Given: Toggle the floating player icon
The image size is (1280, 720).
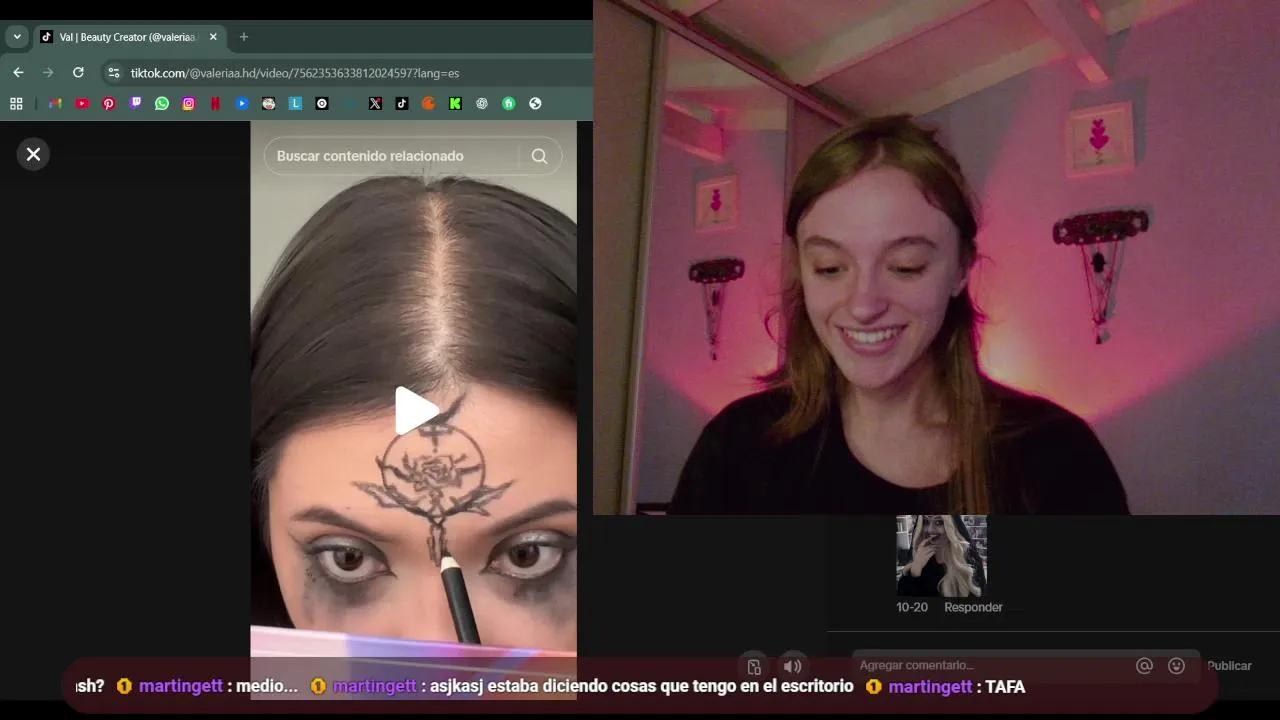Looking at the screenshot, I should coord(755,666).
